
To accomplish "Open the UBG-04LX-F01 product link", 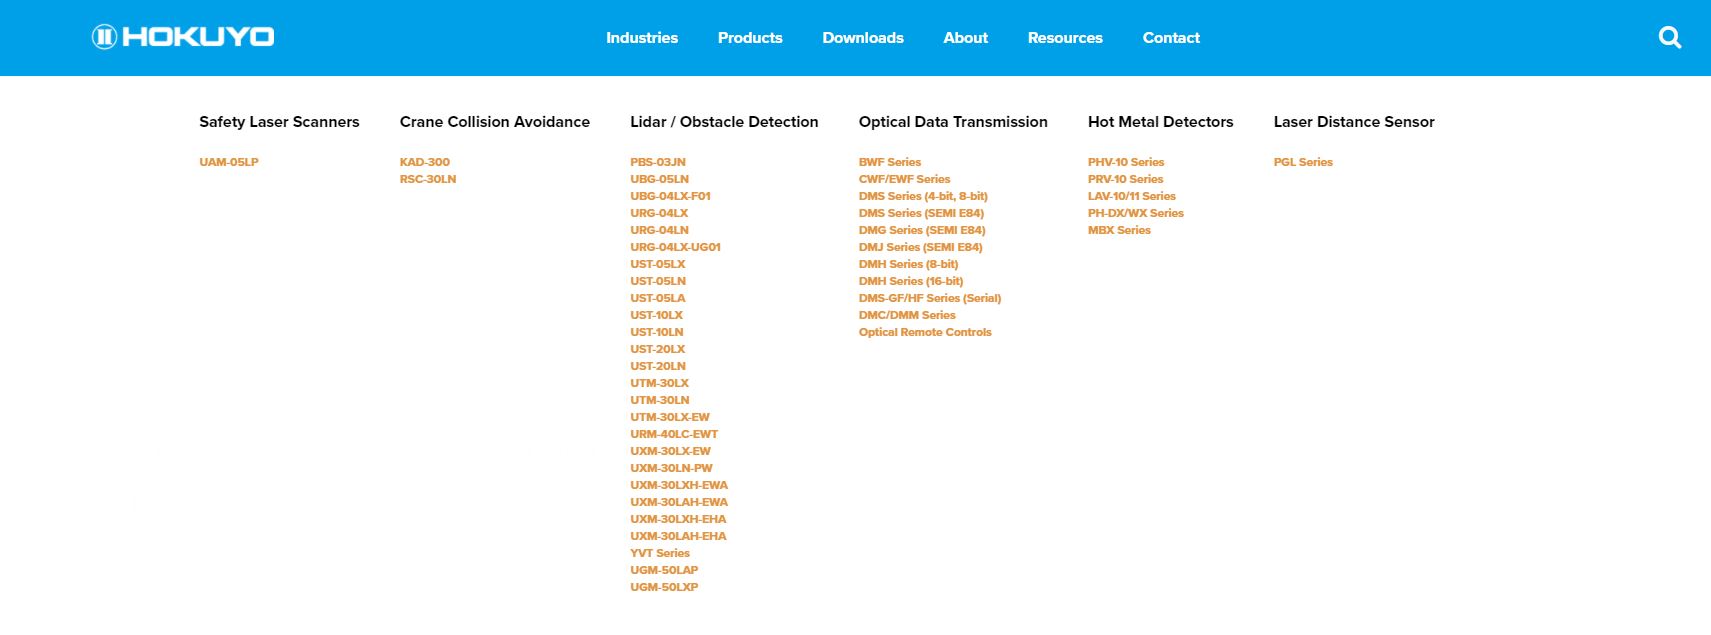I will pos(670,196).
